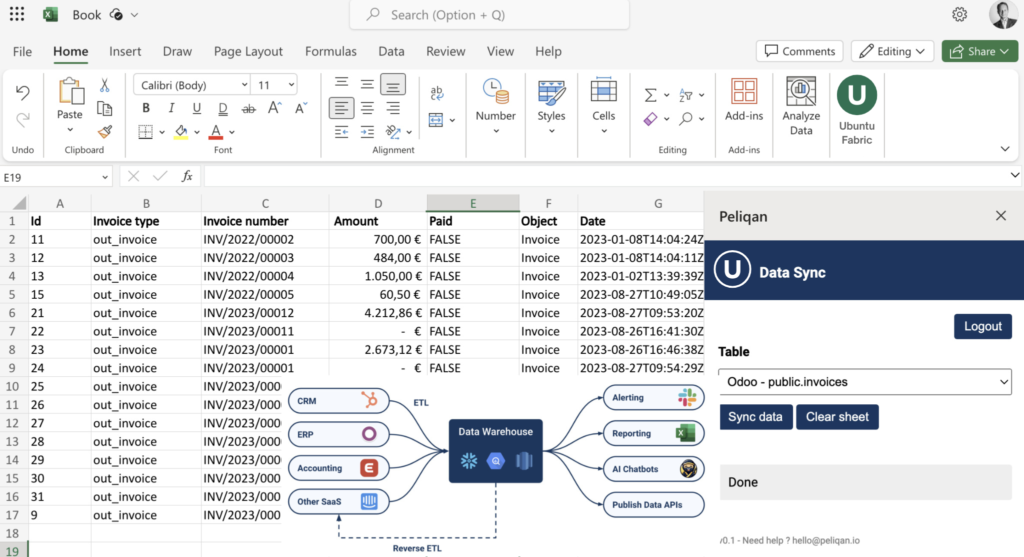
Task: Toggle Double Underline formatting
Action: (223, 108)
